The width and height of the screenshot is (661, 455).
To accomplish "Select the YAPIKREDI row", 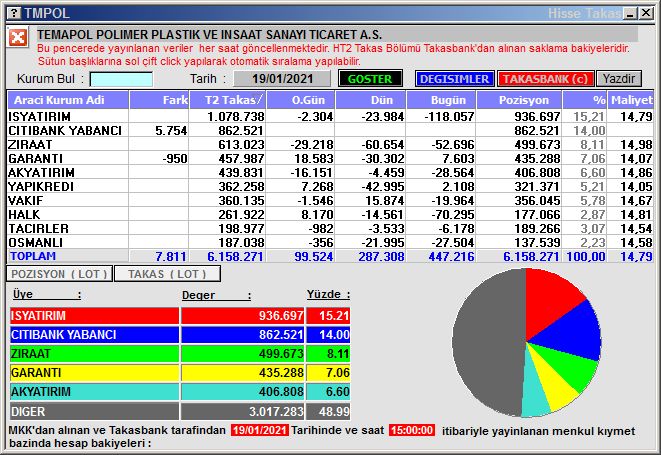I will pyautogui.click(x=330, y=186).
